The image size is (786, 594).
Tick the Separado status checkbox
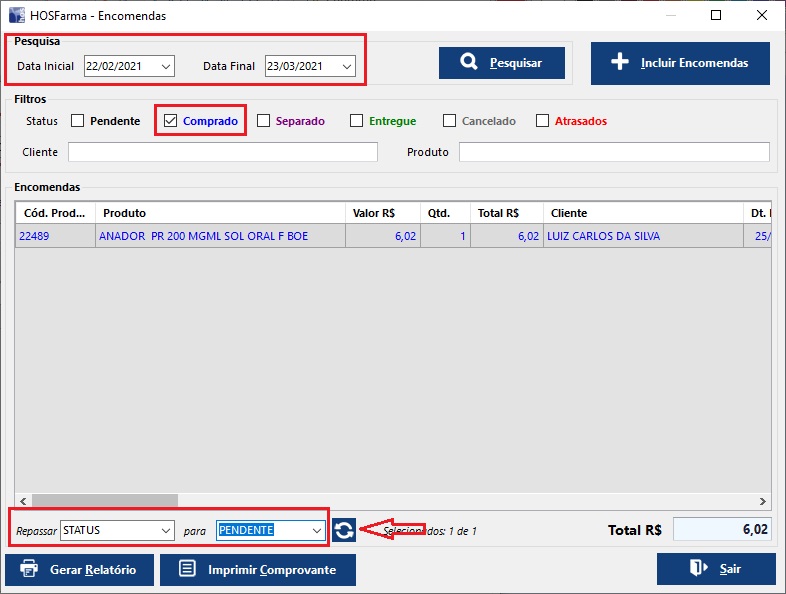click(264, 121)
